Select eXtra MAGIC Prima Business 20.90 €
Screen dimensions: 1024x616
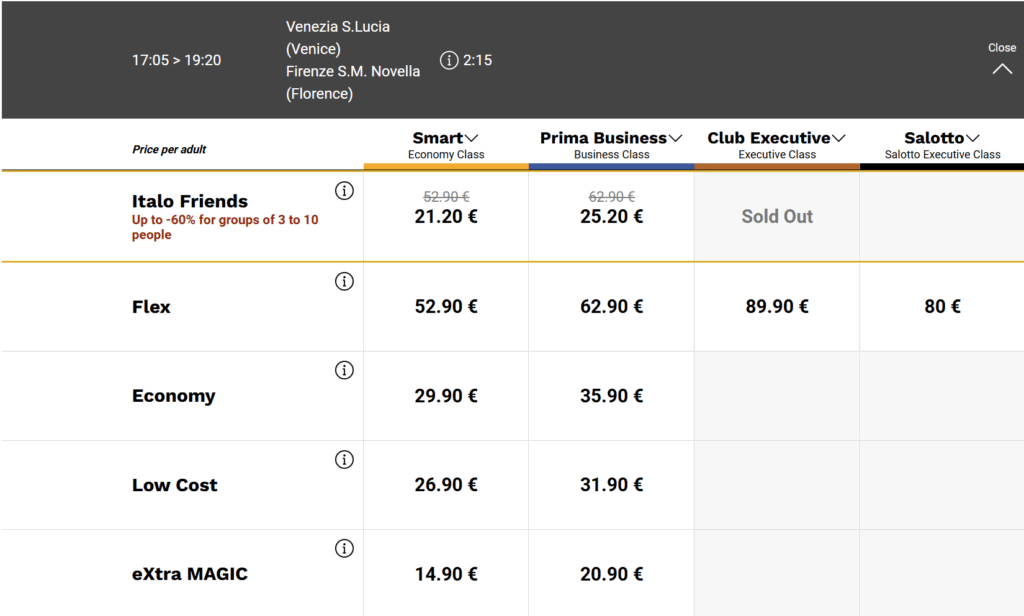(x=611, y=574)
